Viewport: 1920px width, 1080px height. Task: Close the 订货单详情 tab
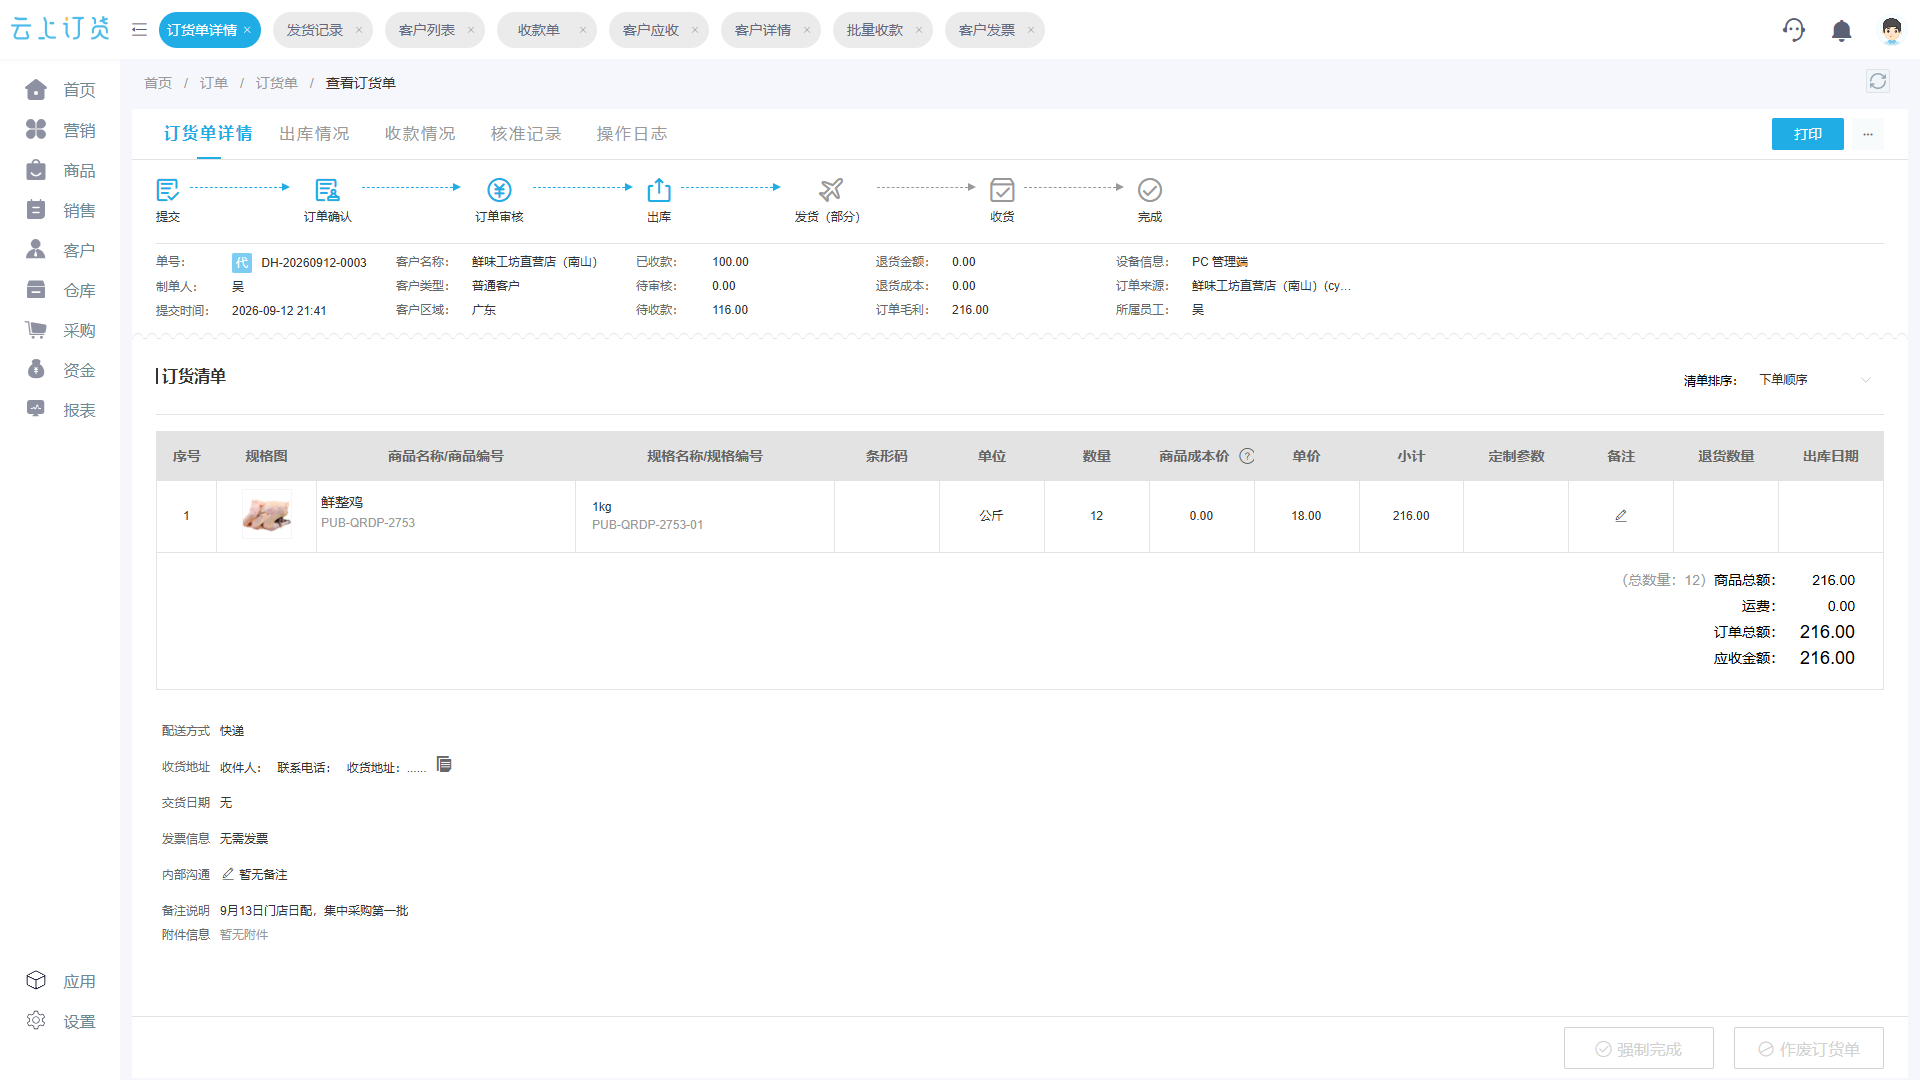click(x=247, y=30)
